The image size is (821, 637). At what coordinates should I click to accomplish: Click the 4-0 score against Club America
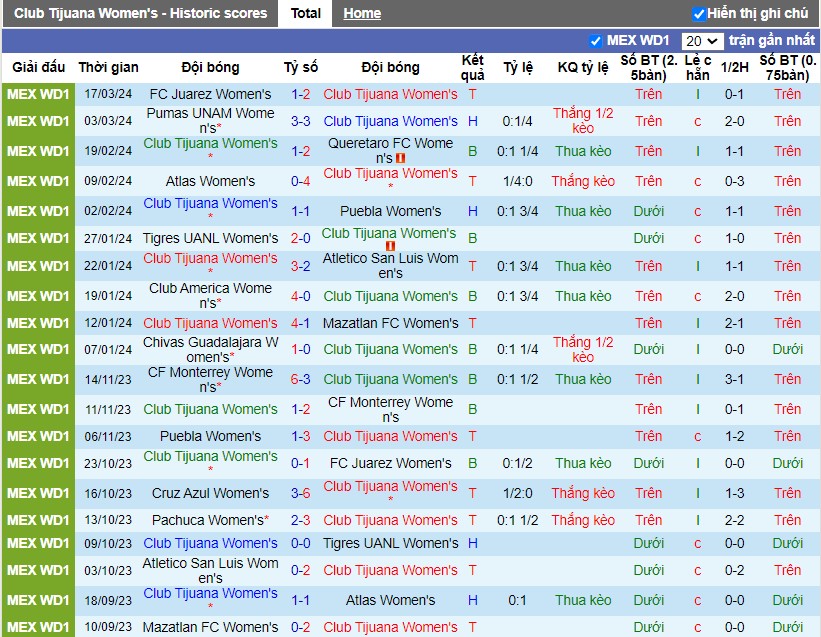pyautogui.click(x=301, y=296)
